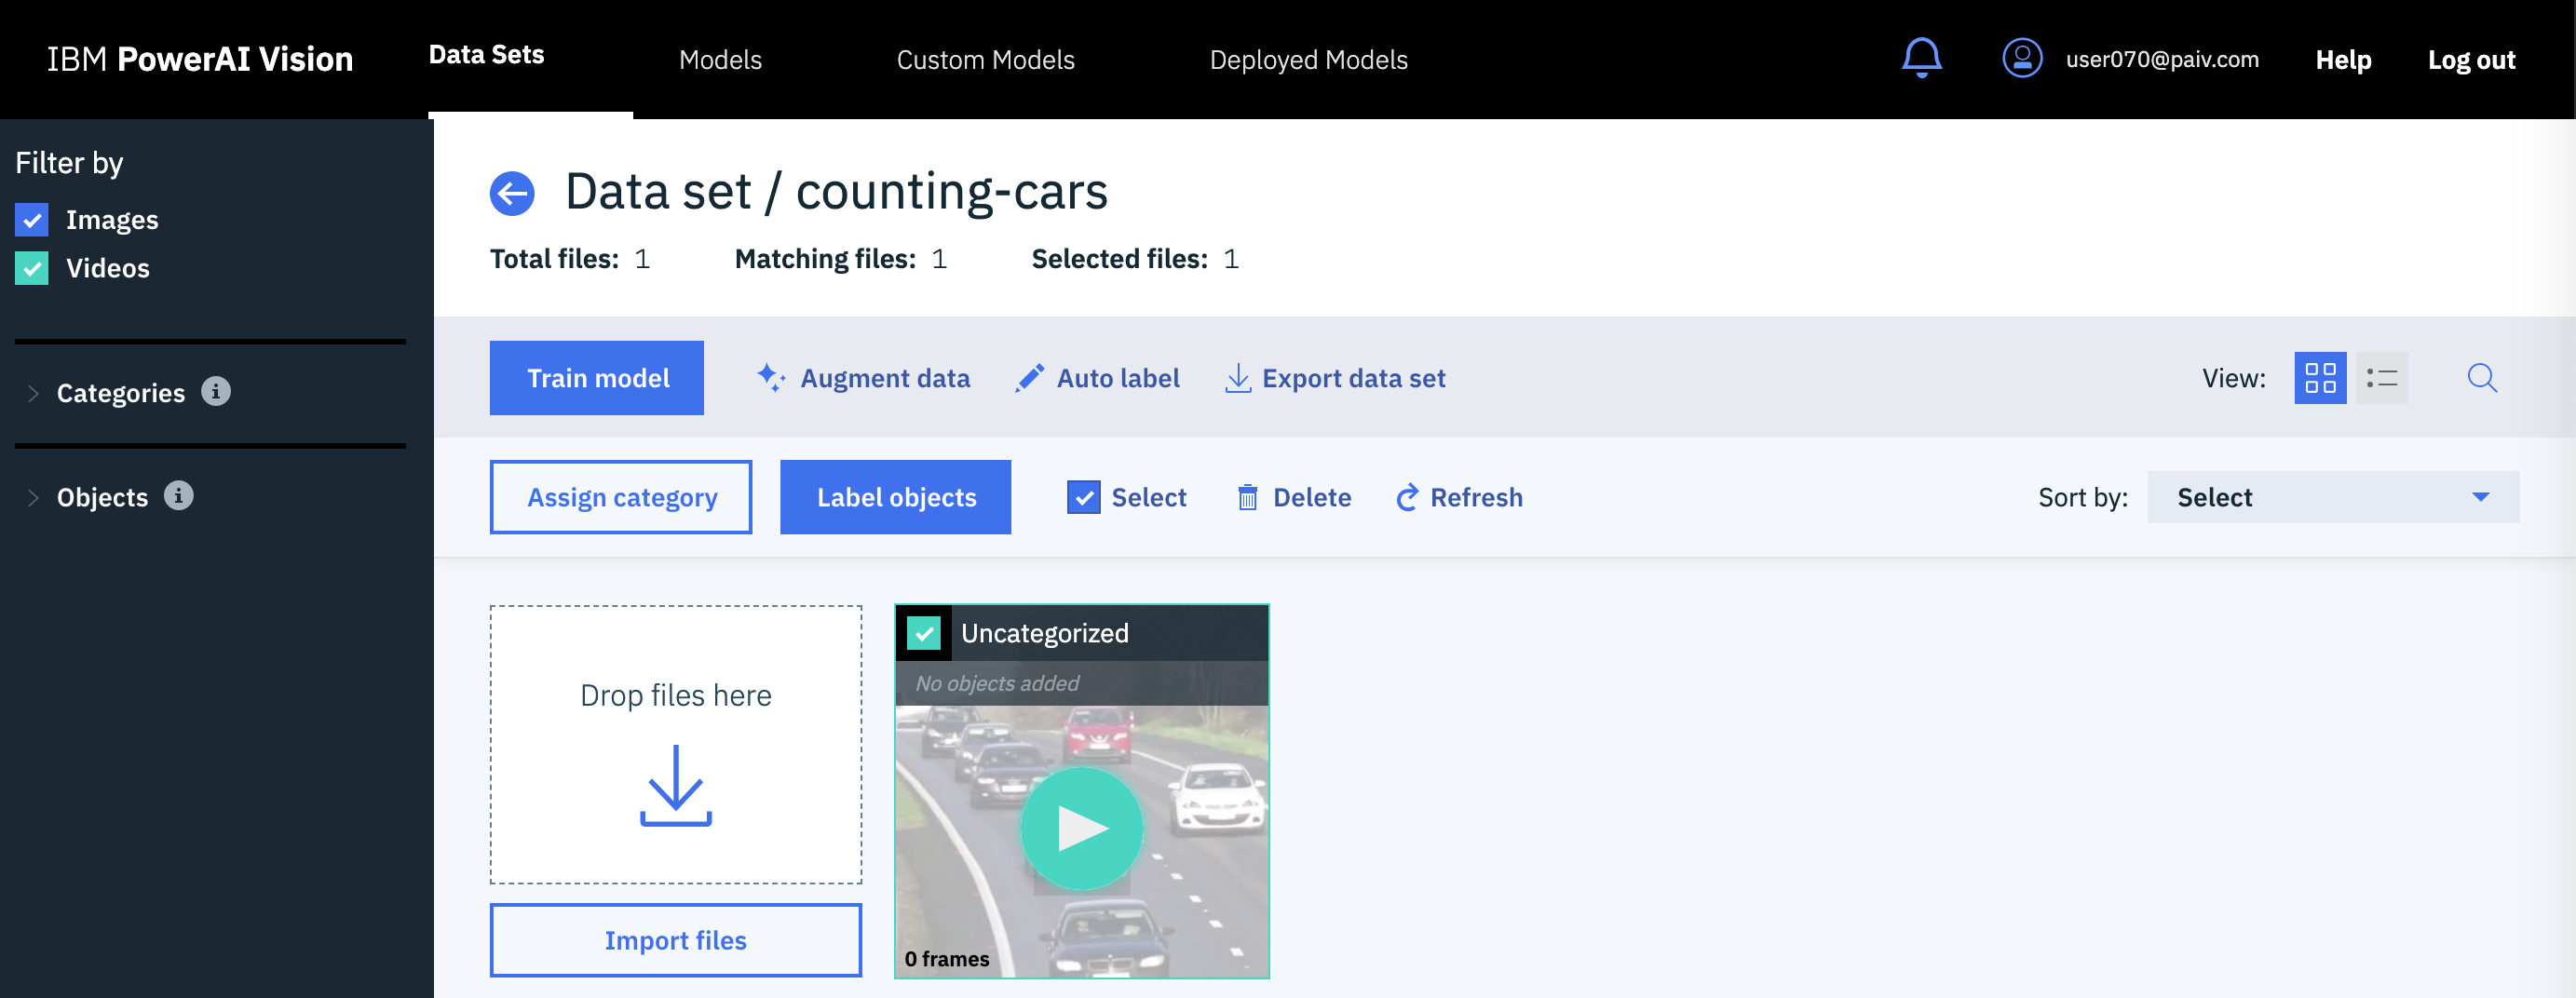
Task: Open the Models tab
Action: pyautogui.click(x=720, y=60)
